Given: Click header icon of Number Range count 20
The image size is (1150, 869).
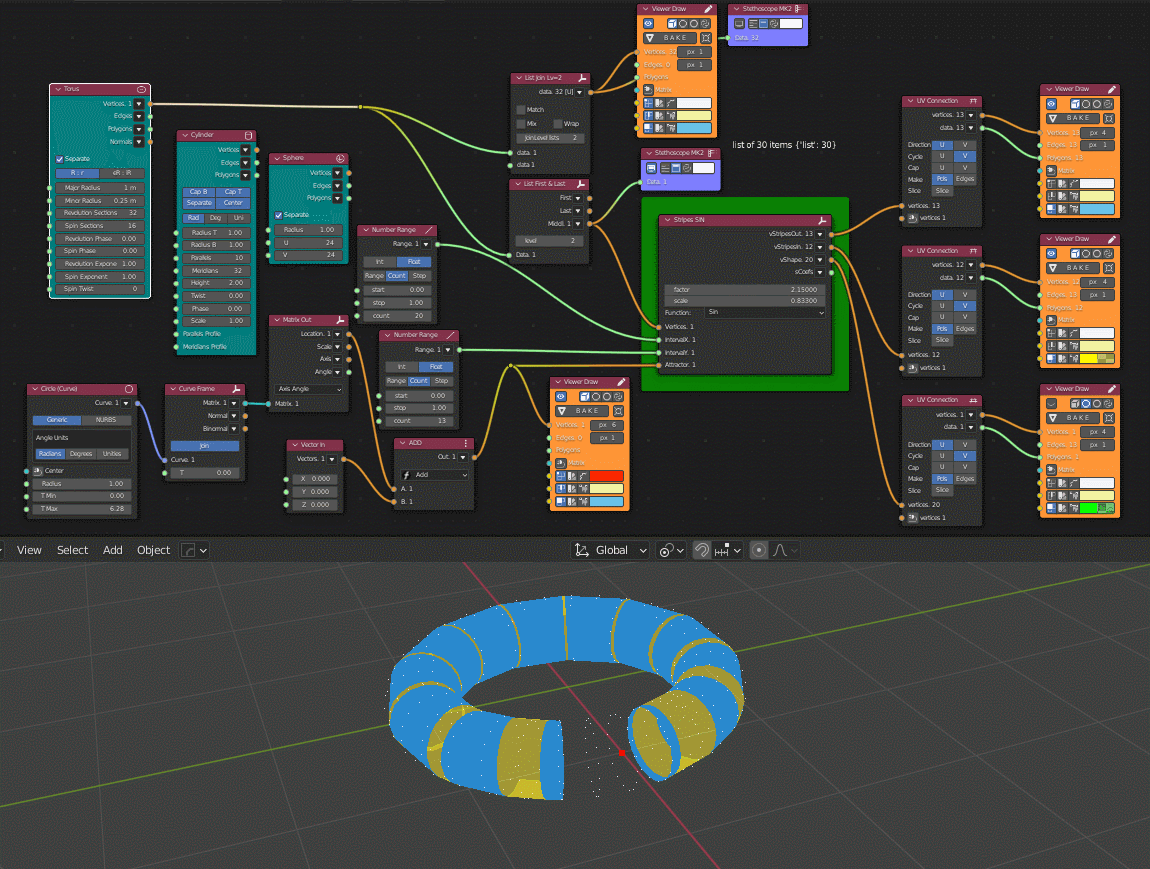Looking at the screenshot, I should click(429, 230).
